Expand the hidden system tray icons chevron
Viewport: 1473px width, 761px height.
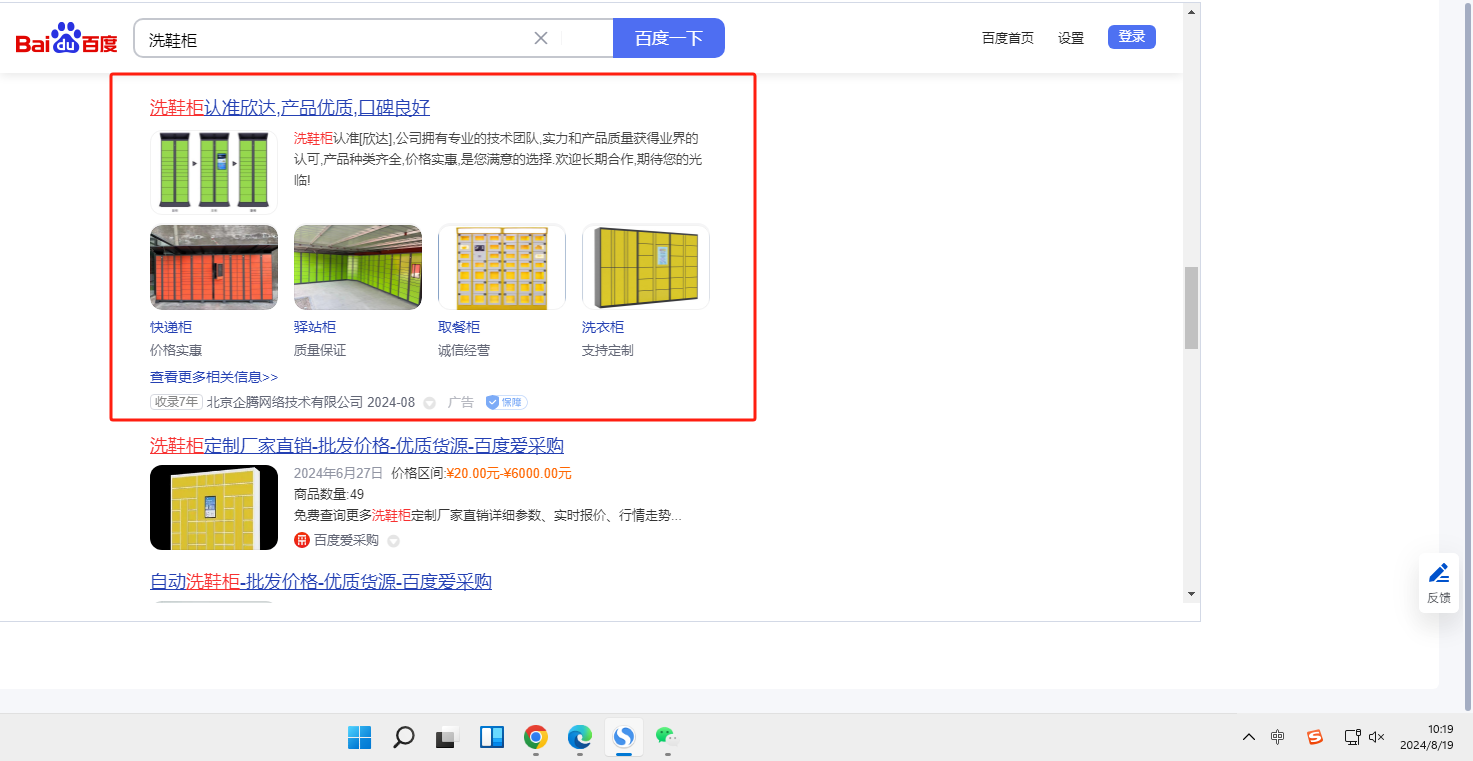click(1248, 737)
